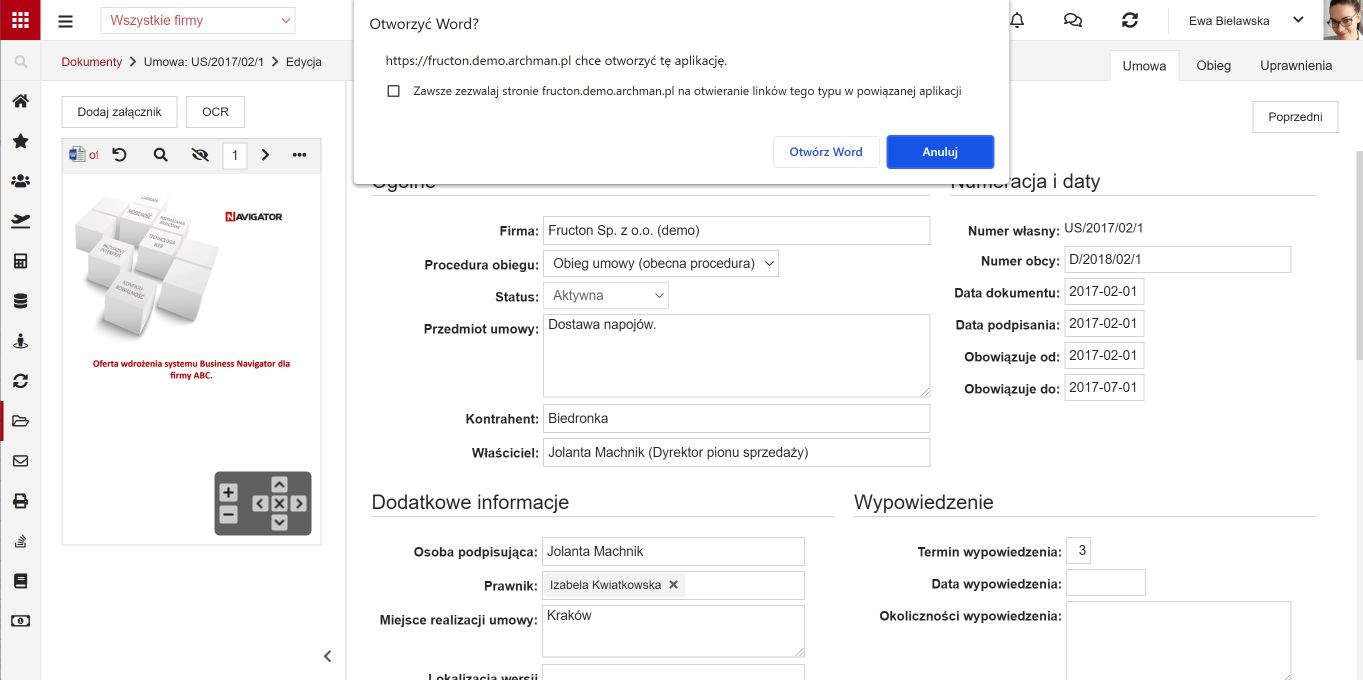This screenshot has height=680, width=1363.
Task: Open favorites star in sidebar
Action: 20,141
